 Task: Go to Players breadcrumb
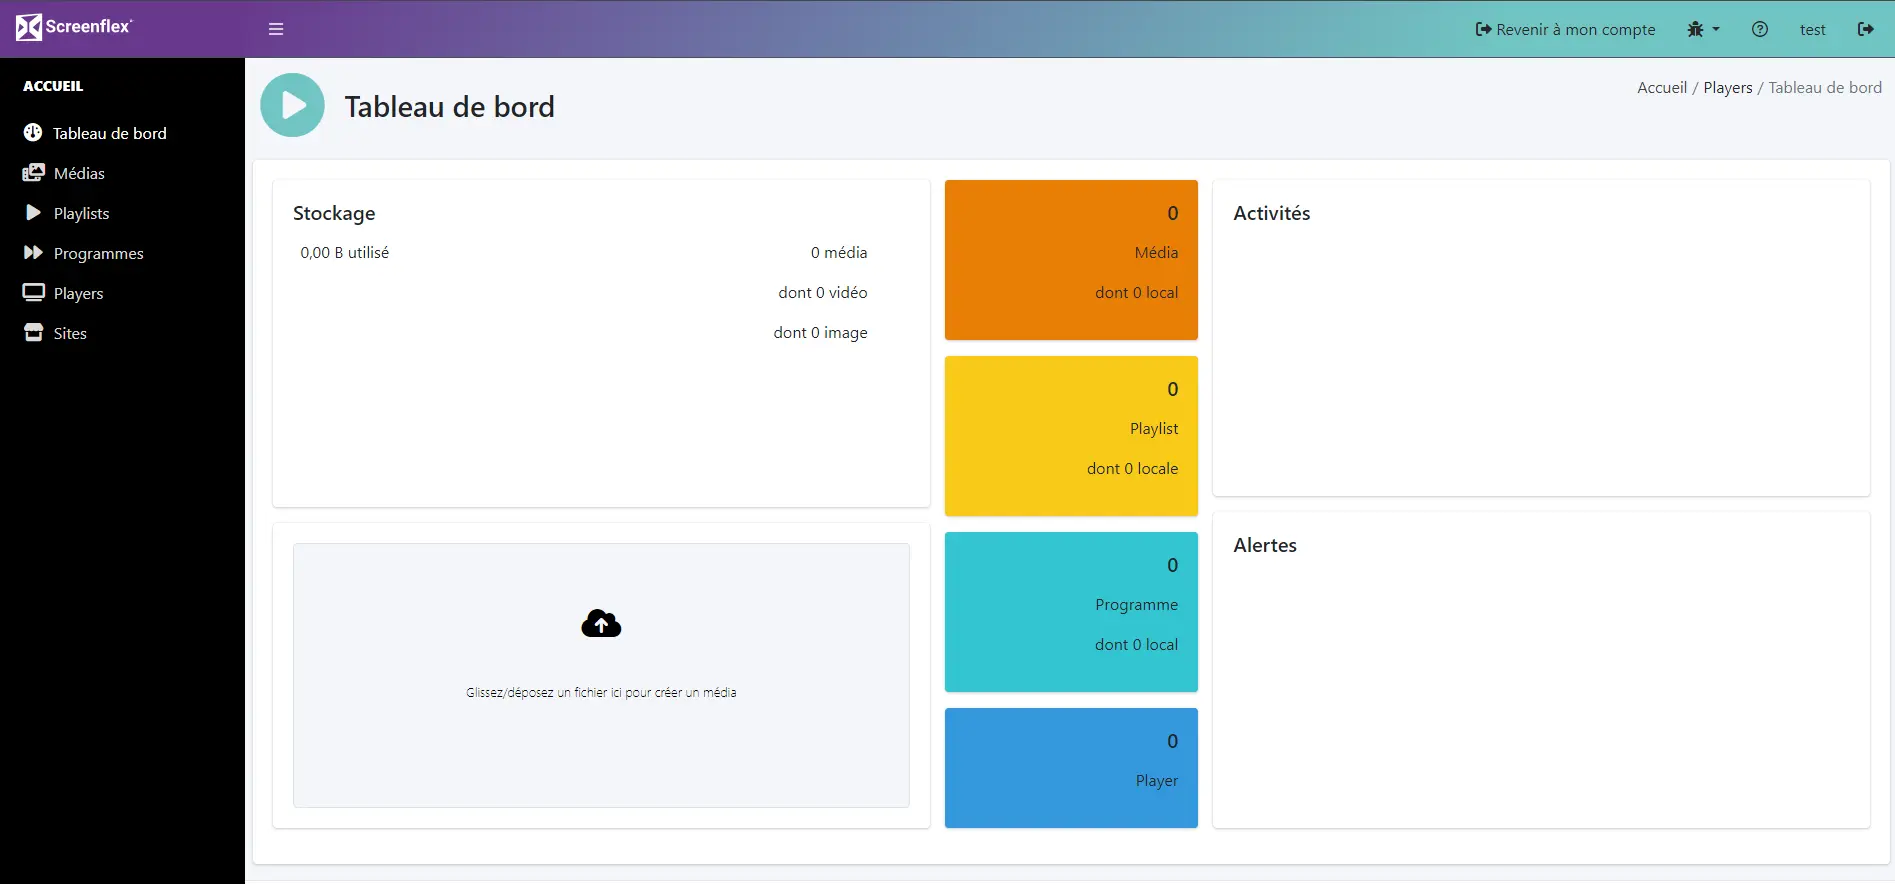pos(1728,87)
